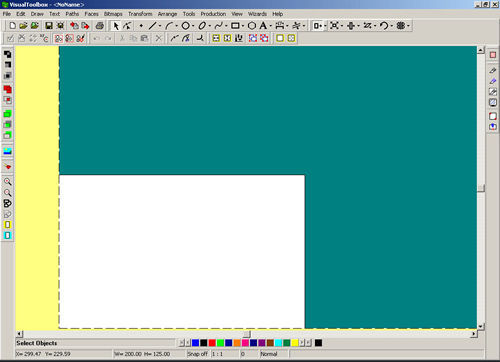Open dropdown arrow next to line tool

pos(160,26)
